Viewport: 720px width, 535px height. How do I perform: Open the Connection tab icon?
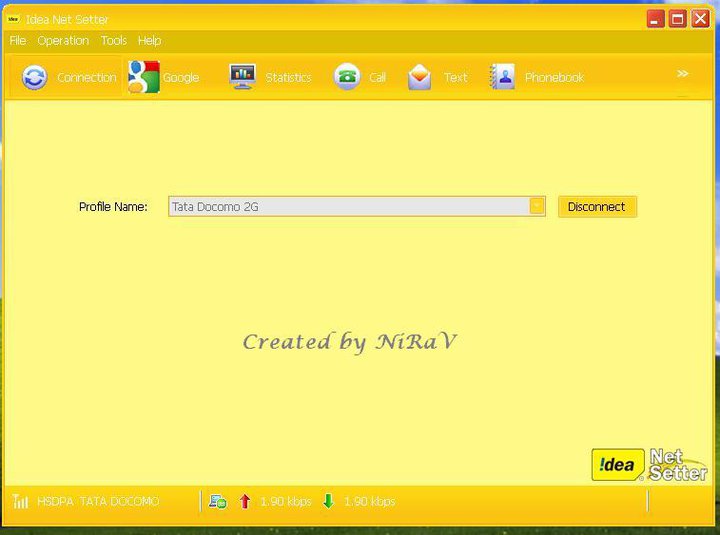(x=35, y=77)
